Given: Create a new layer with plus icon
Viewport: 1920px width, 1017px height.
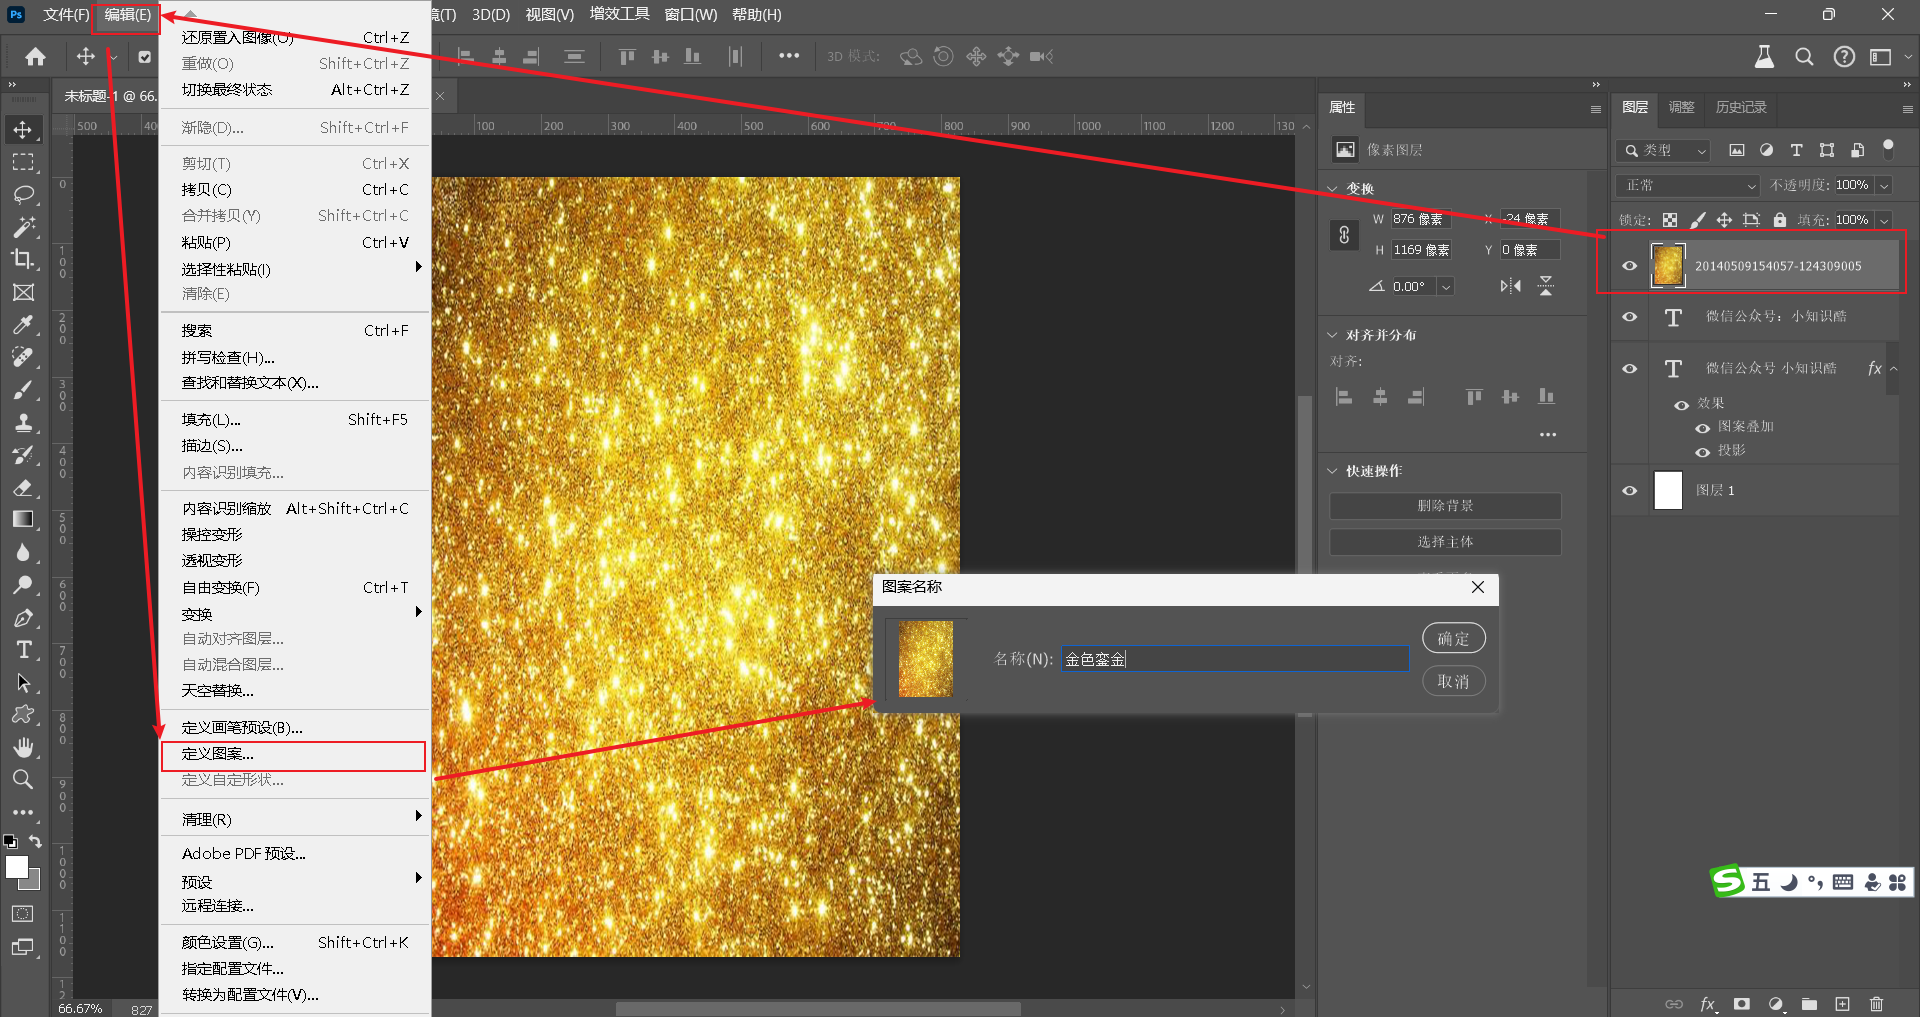Looking at the screenshot, I should tap(1842, 1004).
